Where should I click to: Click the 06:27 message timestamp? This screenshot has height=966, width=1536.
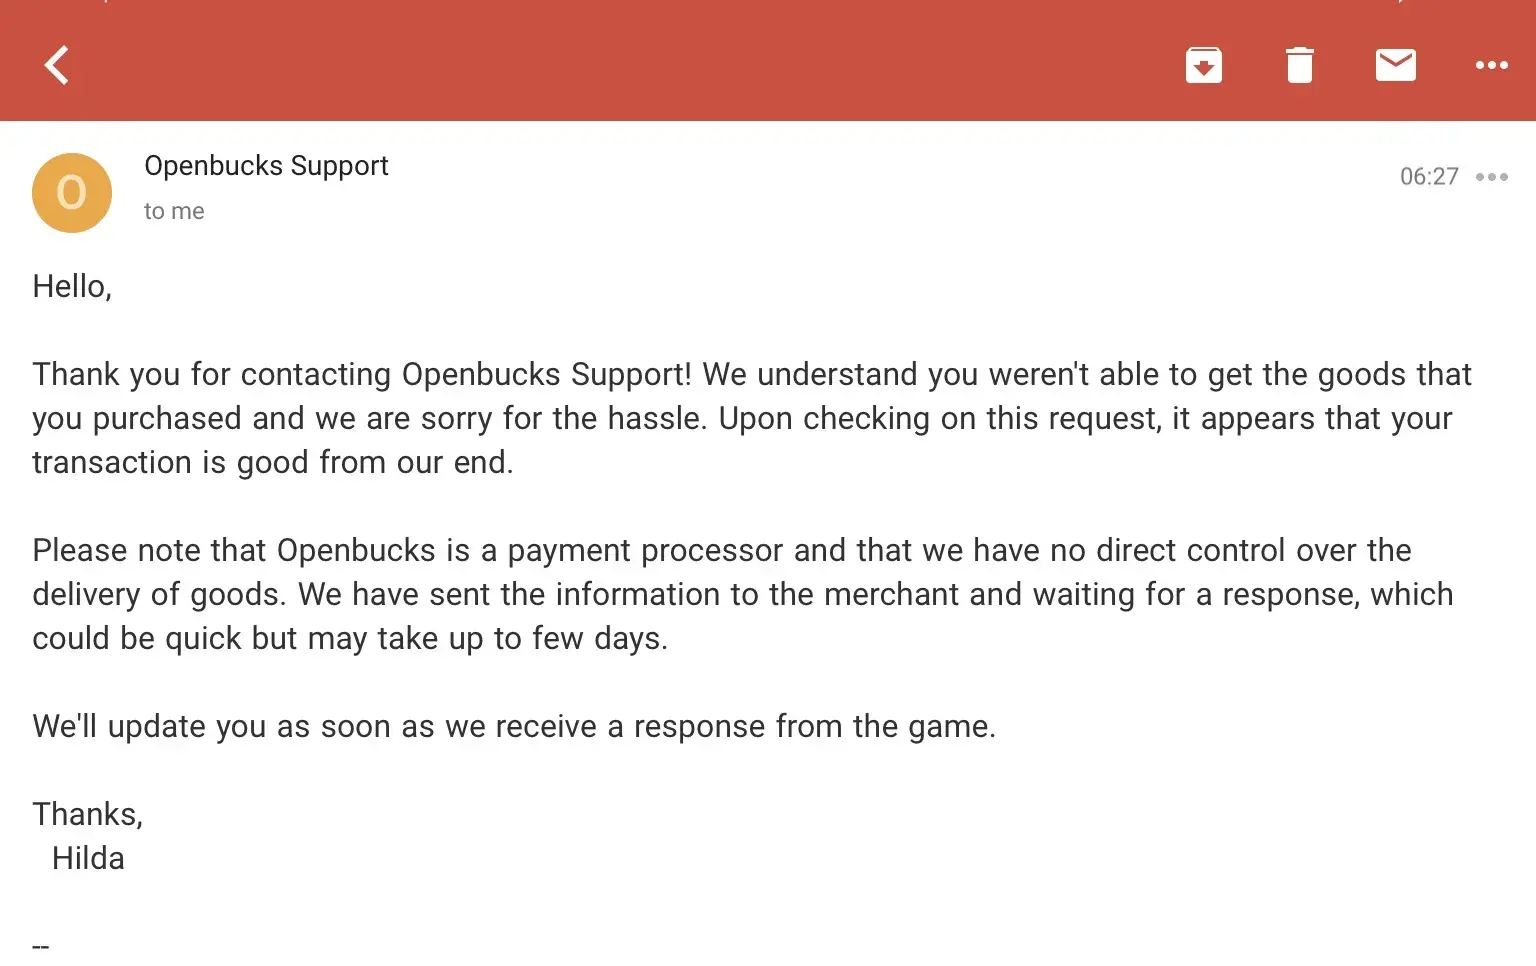click(x=1429, y=177)
